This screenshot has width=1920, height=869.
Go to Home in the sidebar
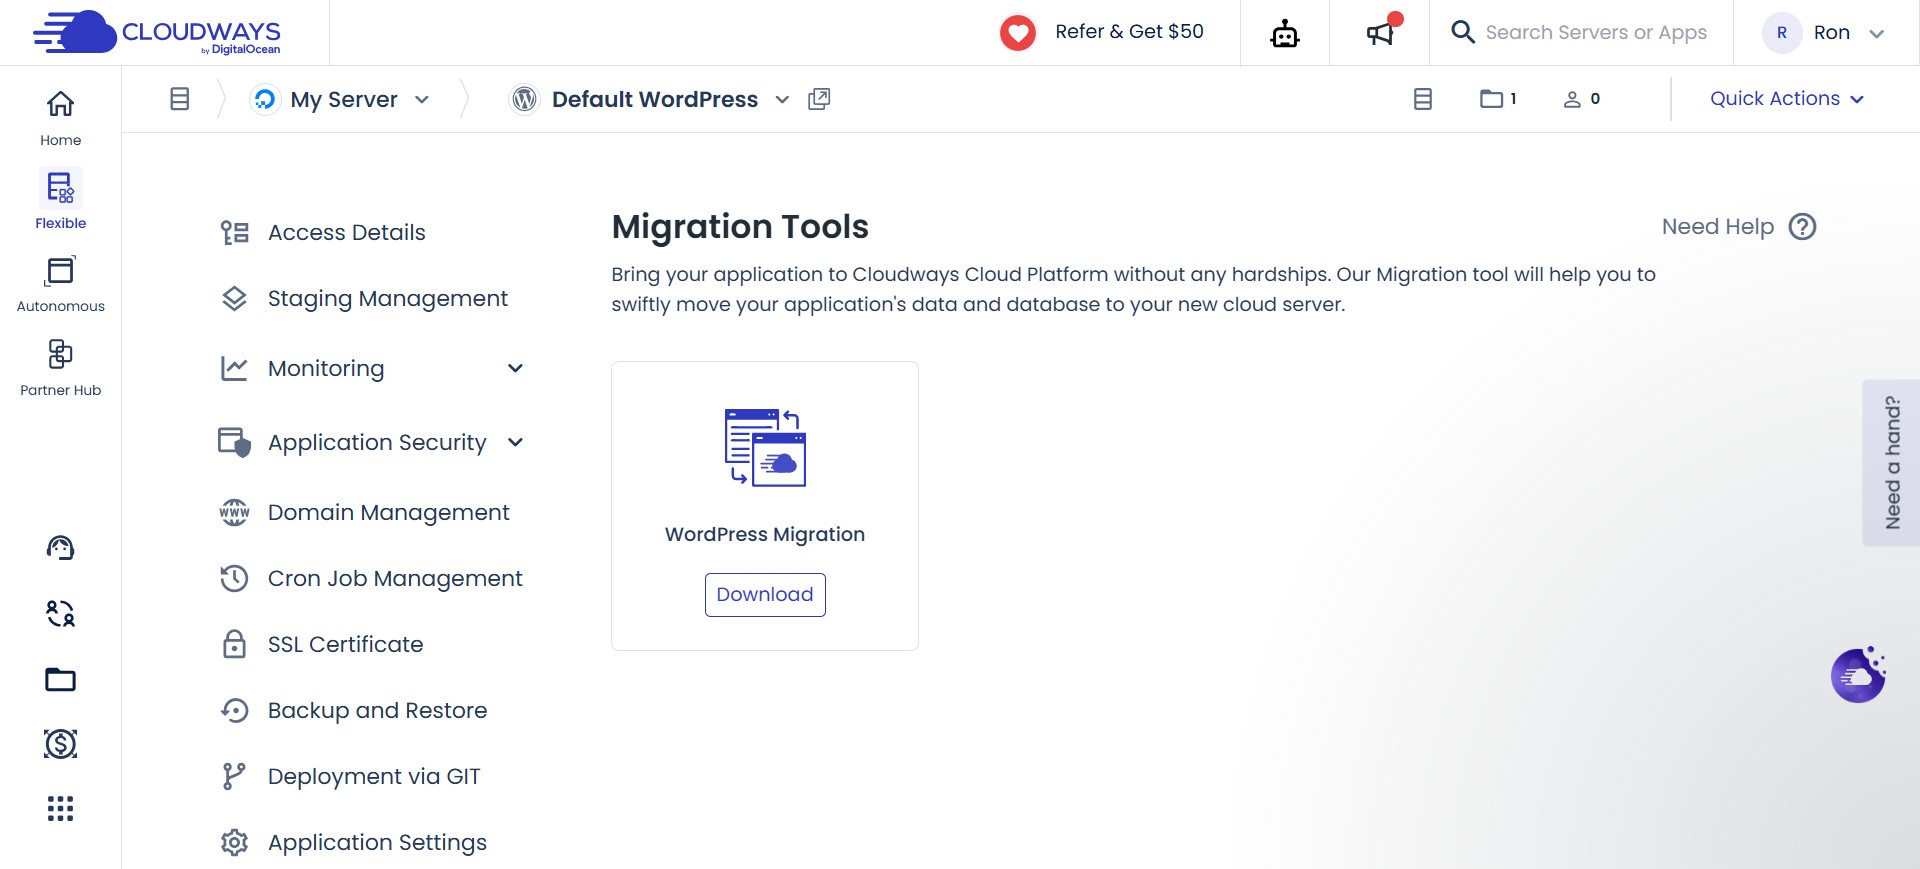pos(61,118)
